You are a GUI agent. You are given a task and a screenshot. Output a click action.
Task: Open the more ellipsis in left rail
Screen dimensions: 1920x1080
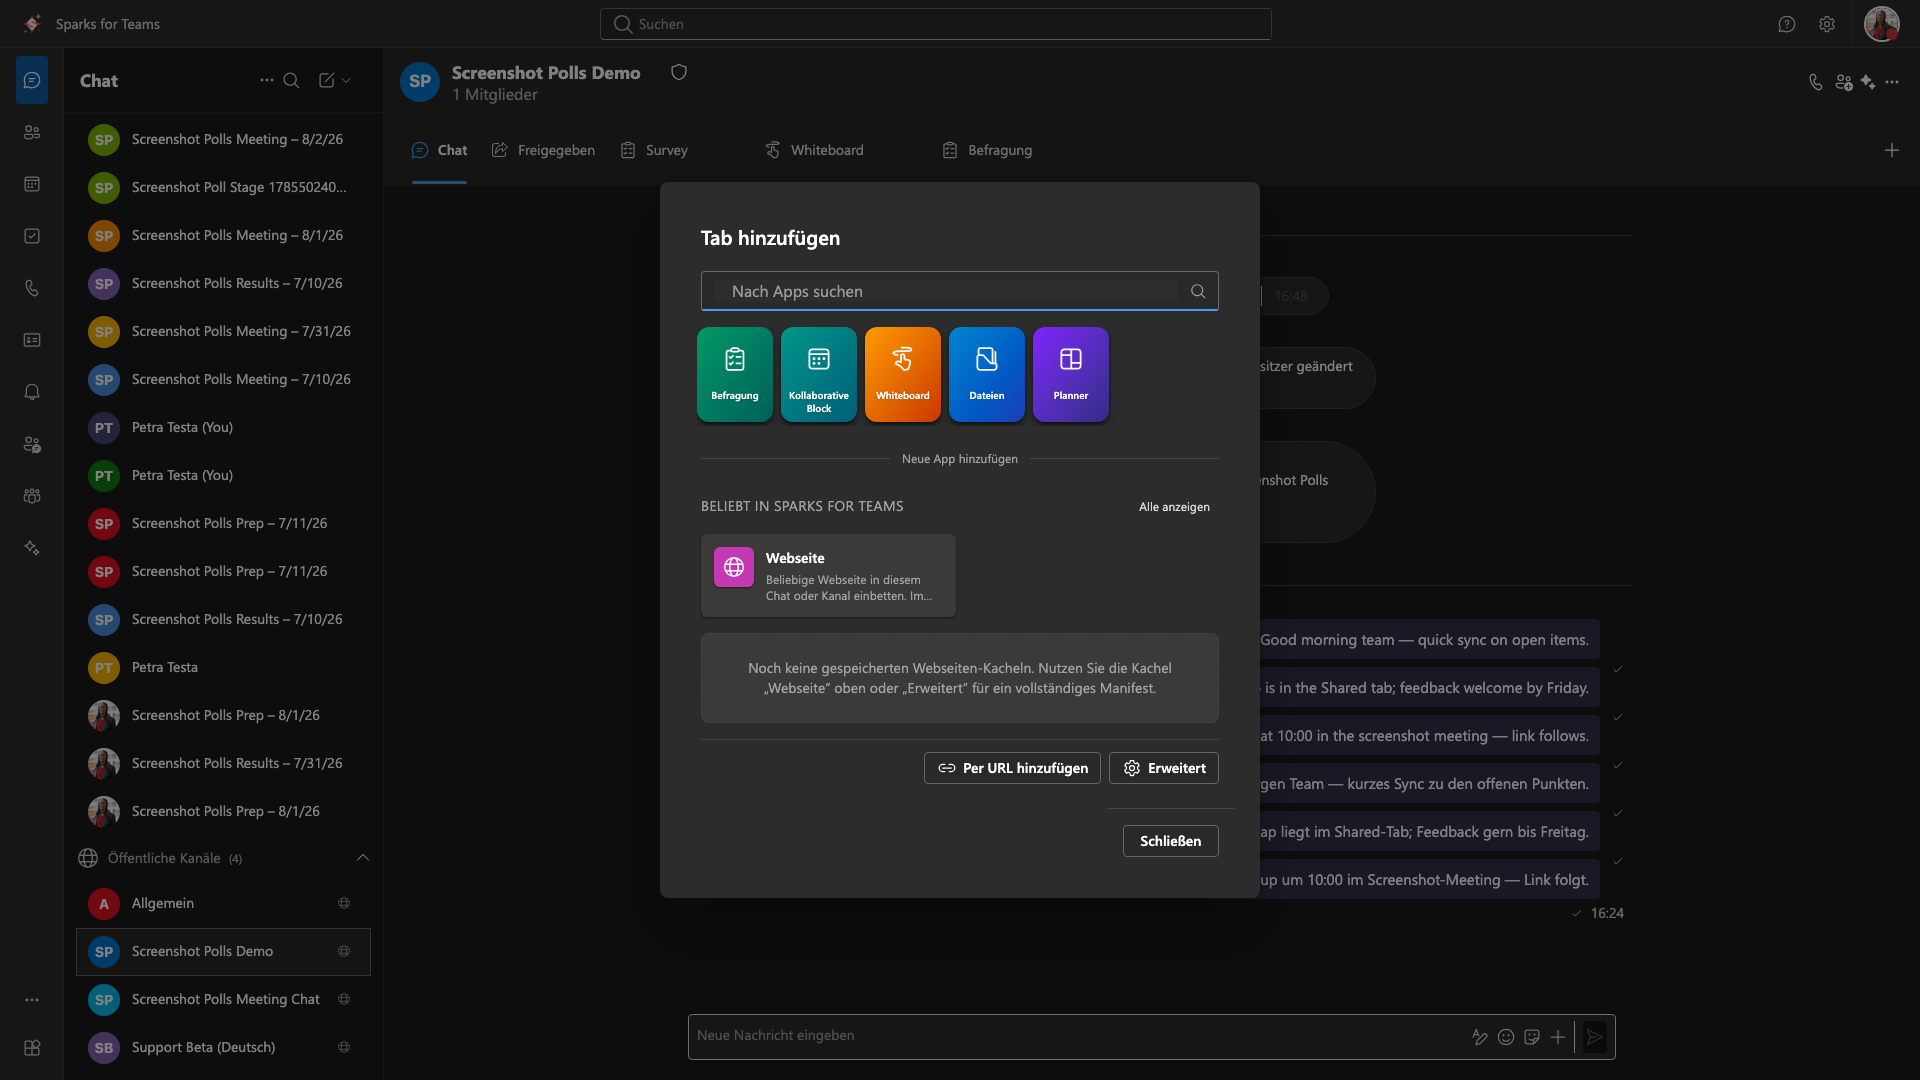coord(32,1000)
